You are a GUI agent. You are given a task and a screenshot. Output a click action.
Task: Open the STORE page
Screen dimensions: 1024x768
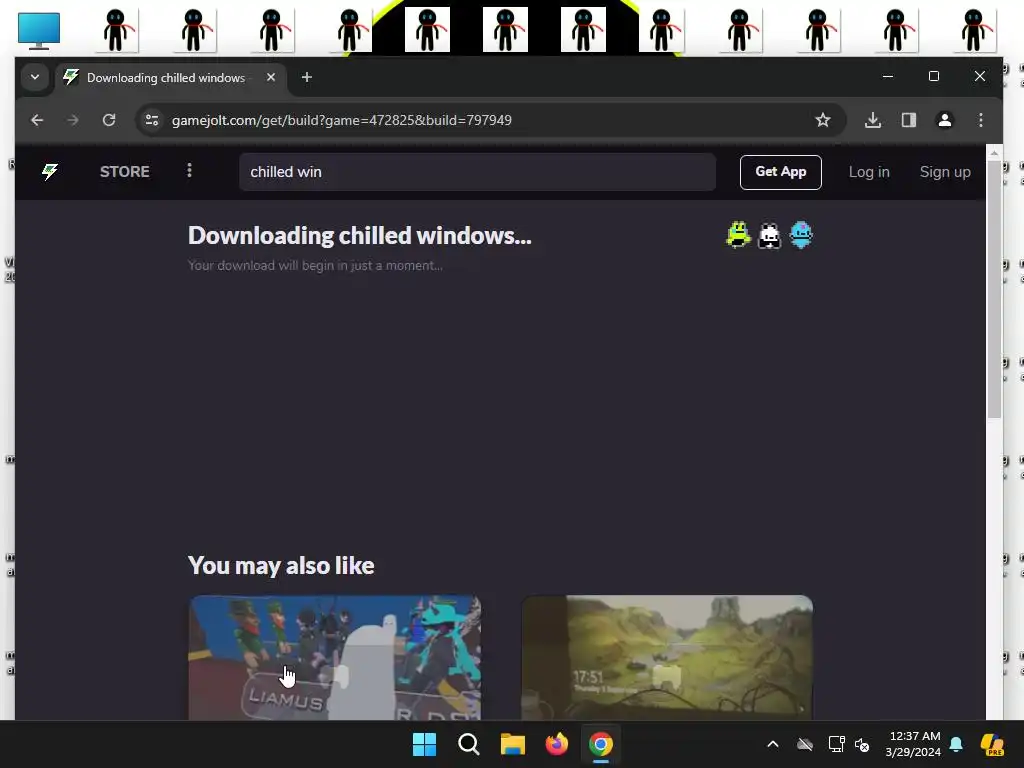coord(125,172)
